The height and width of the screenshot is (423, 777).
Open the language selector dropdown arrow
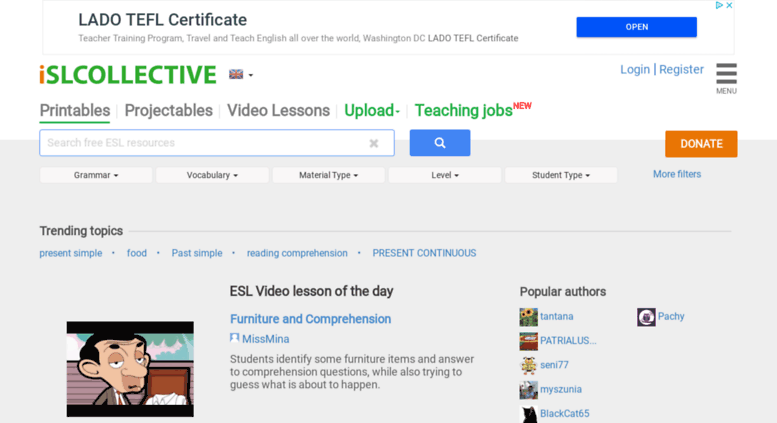[x=251, y=75]
